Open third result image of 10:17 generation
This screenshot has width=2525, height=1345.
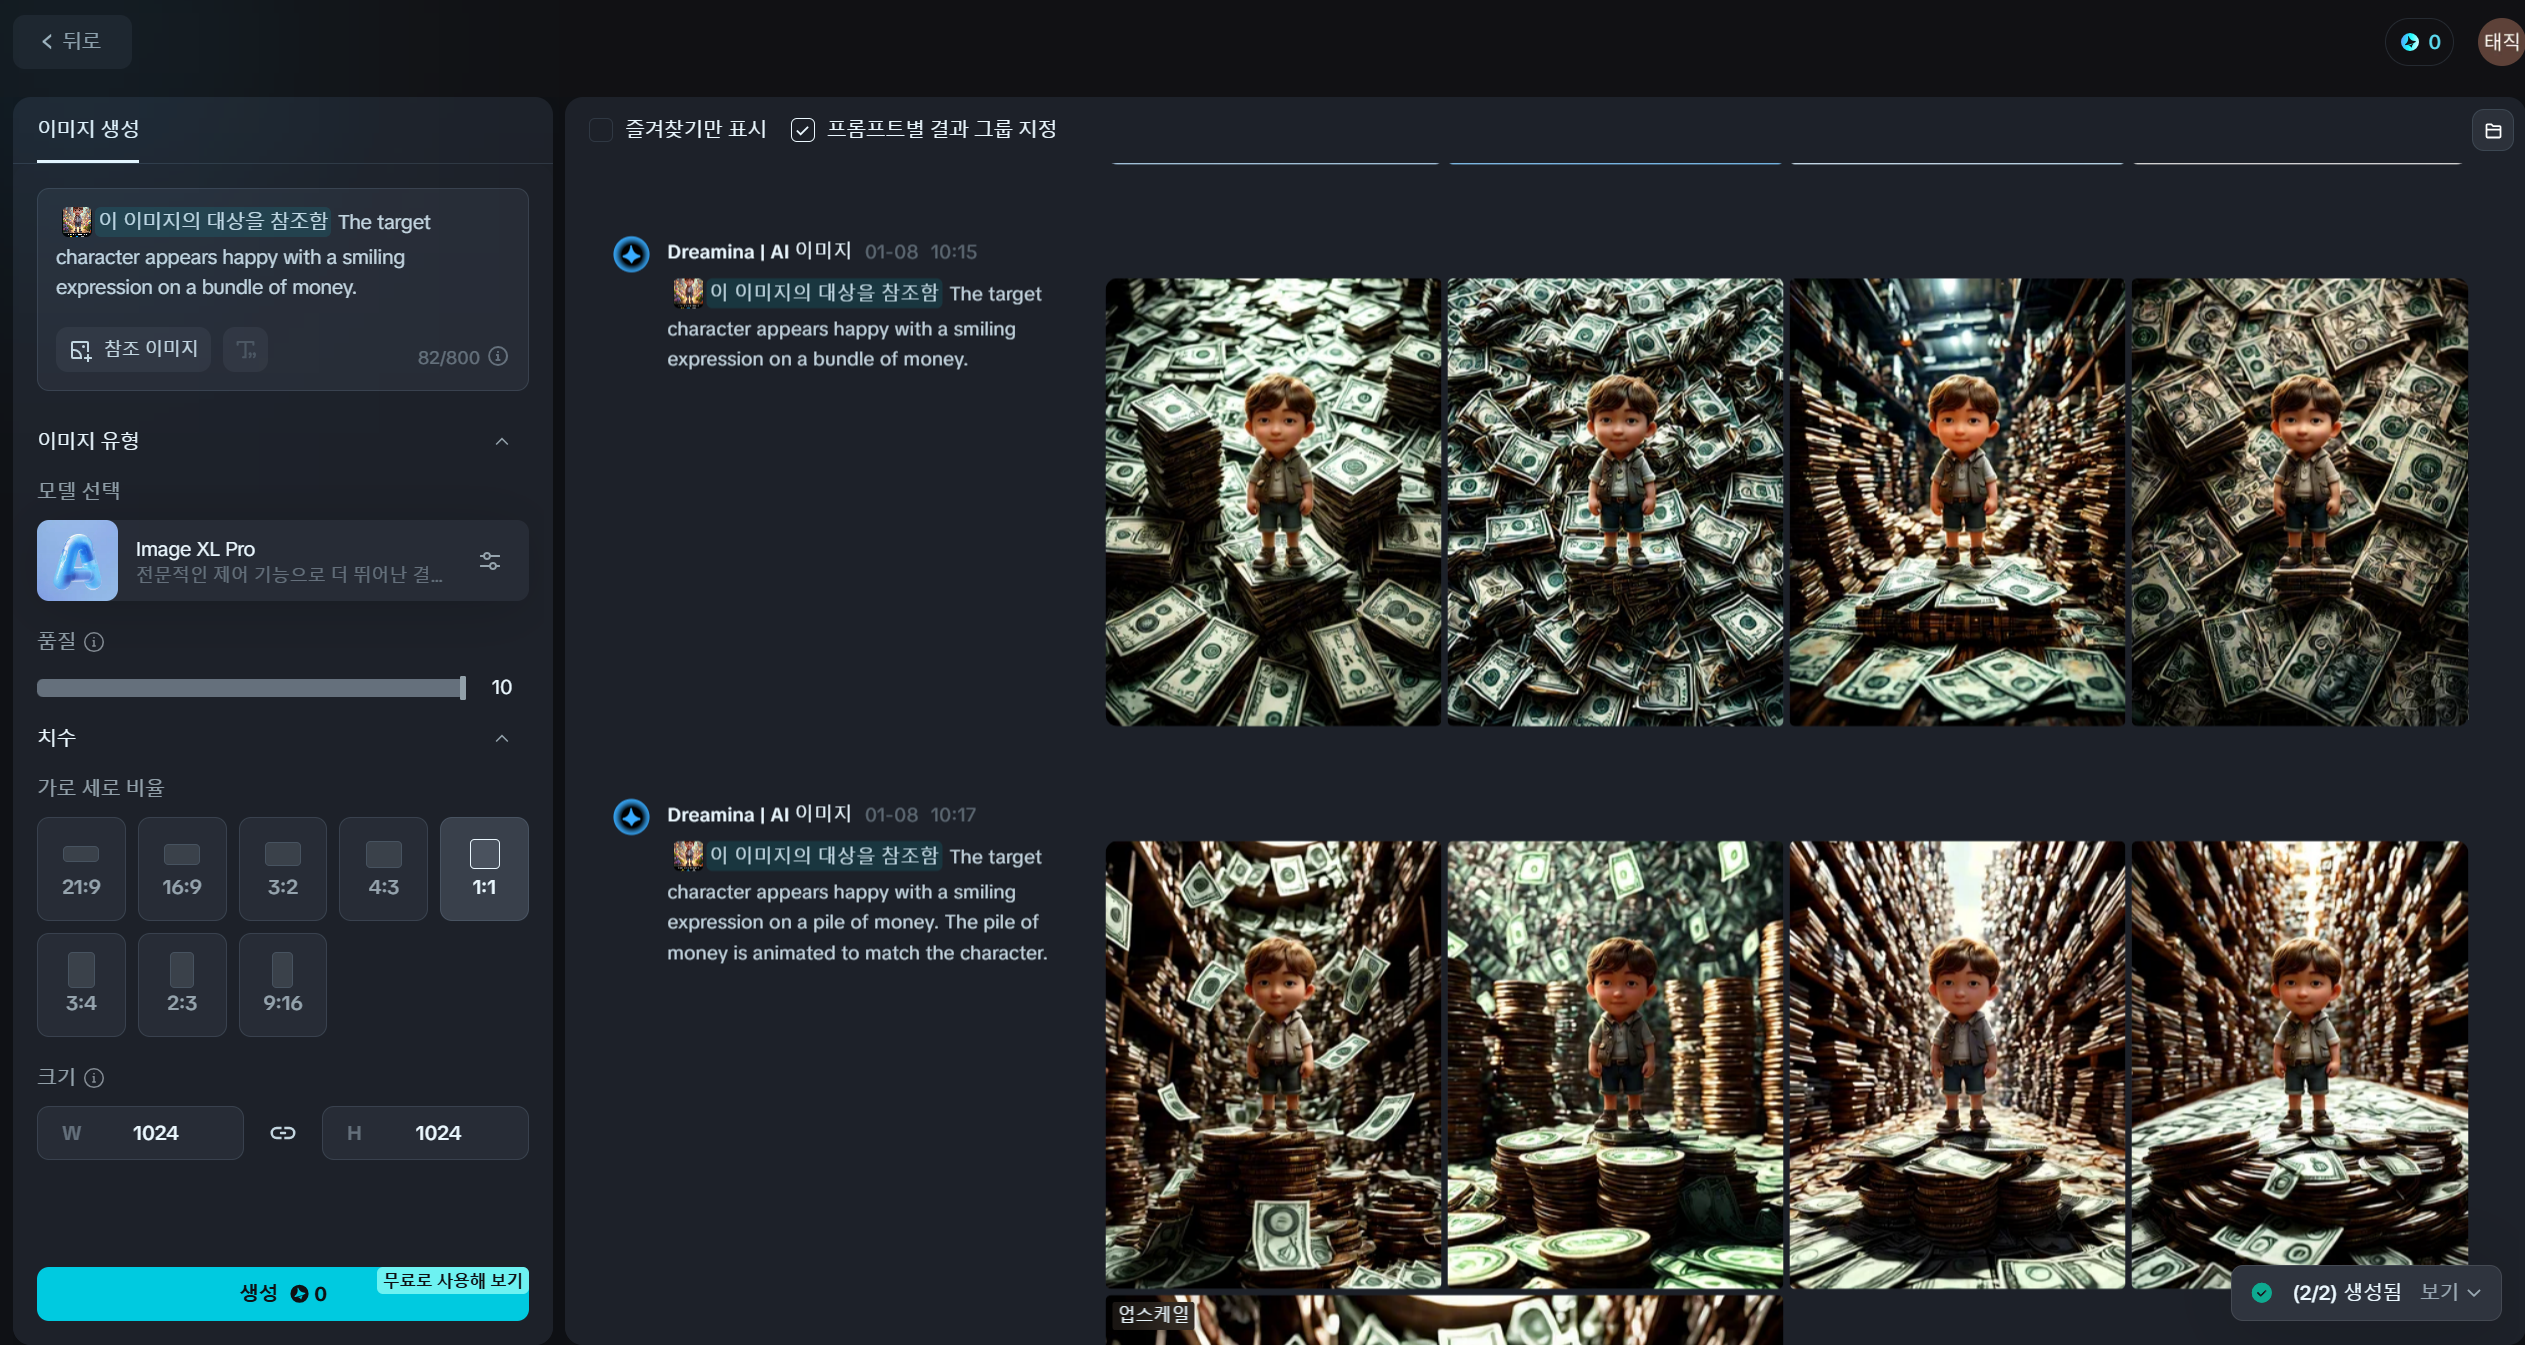(x=1957, y=1065)
